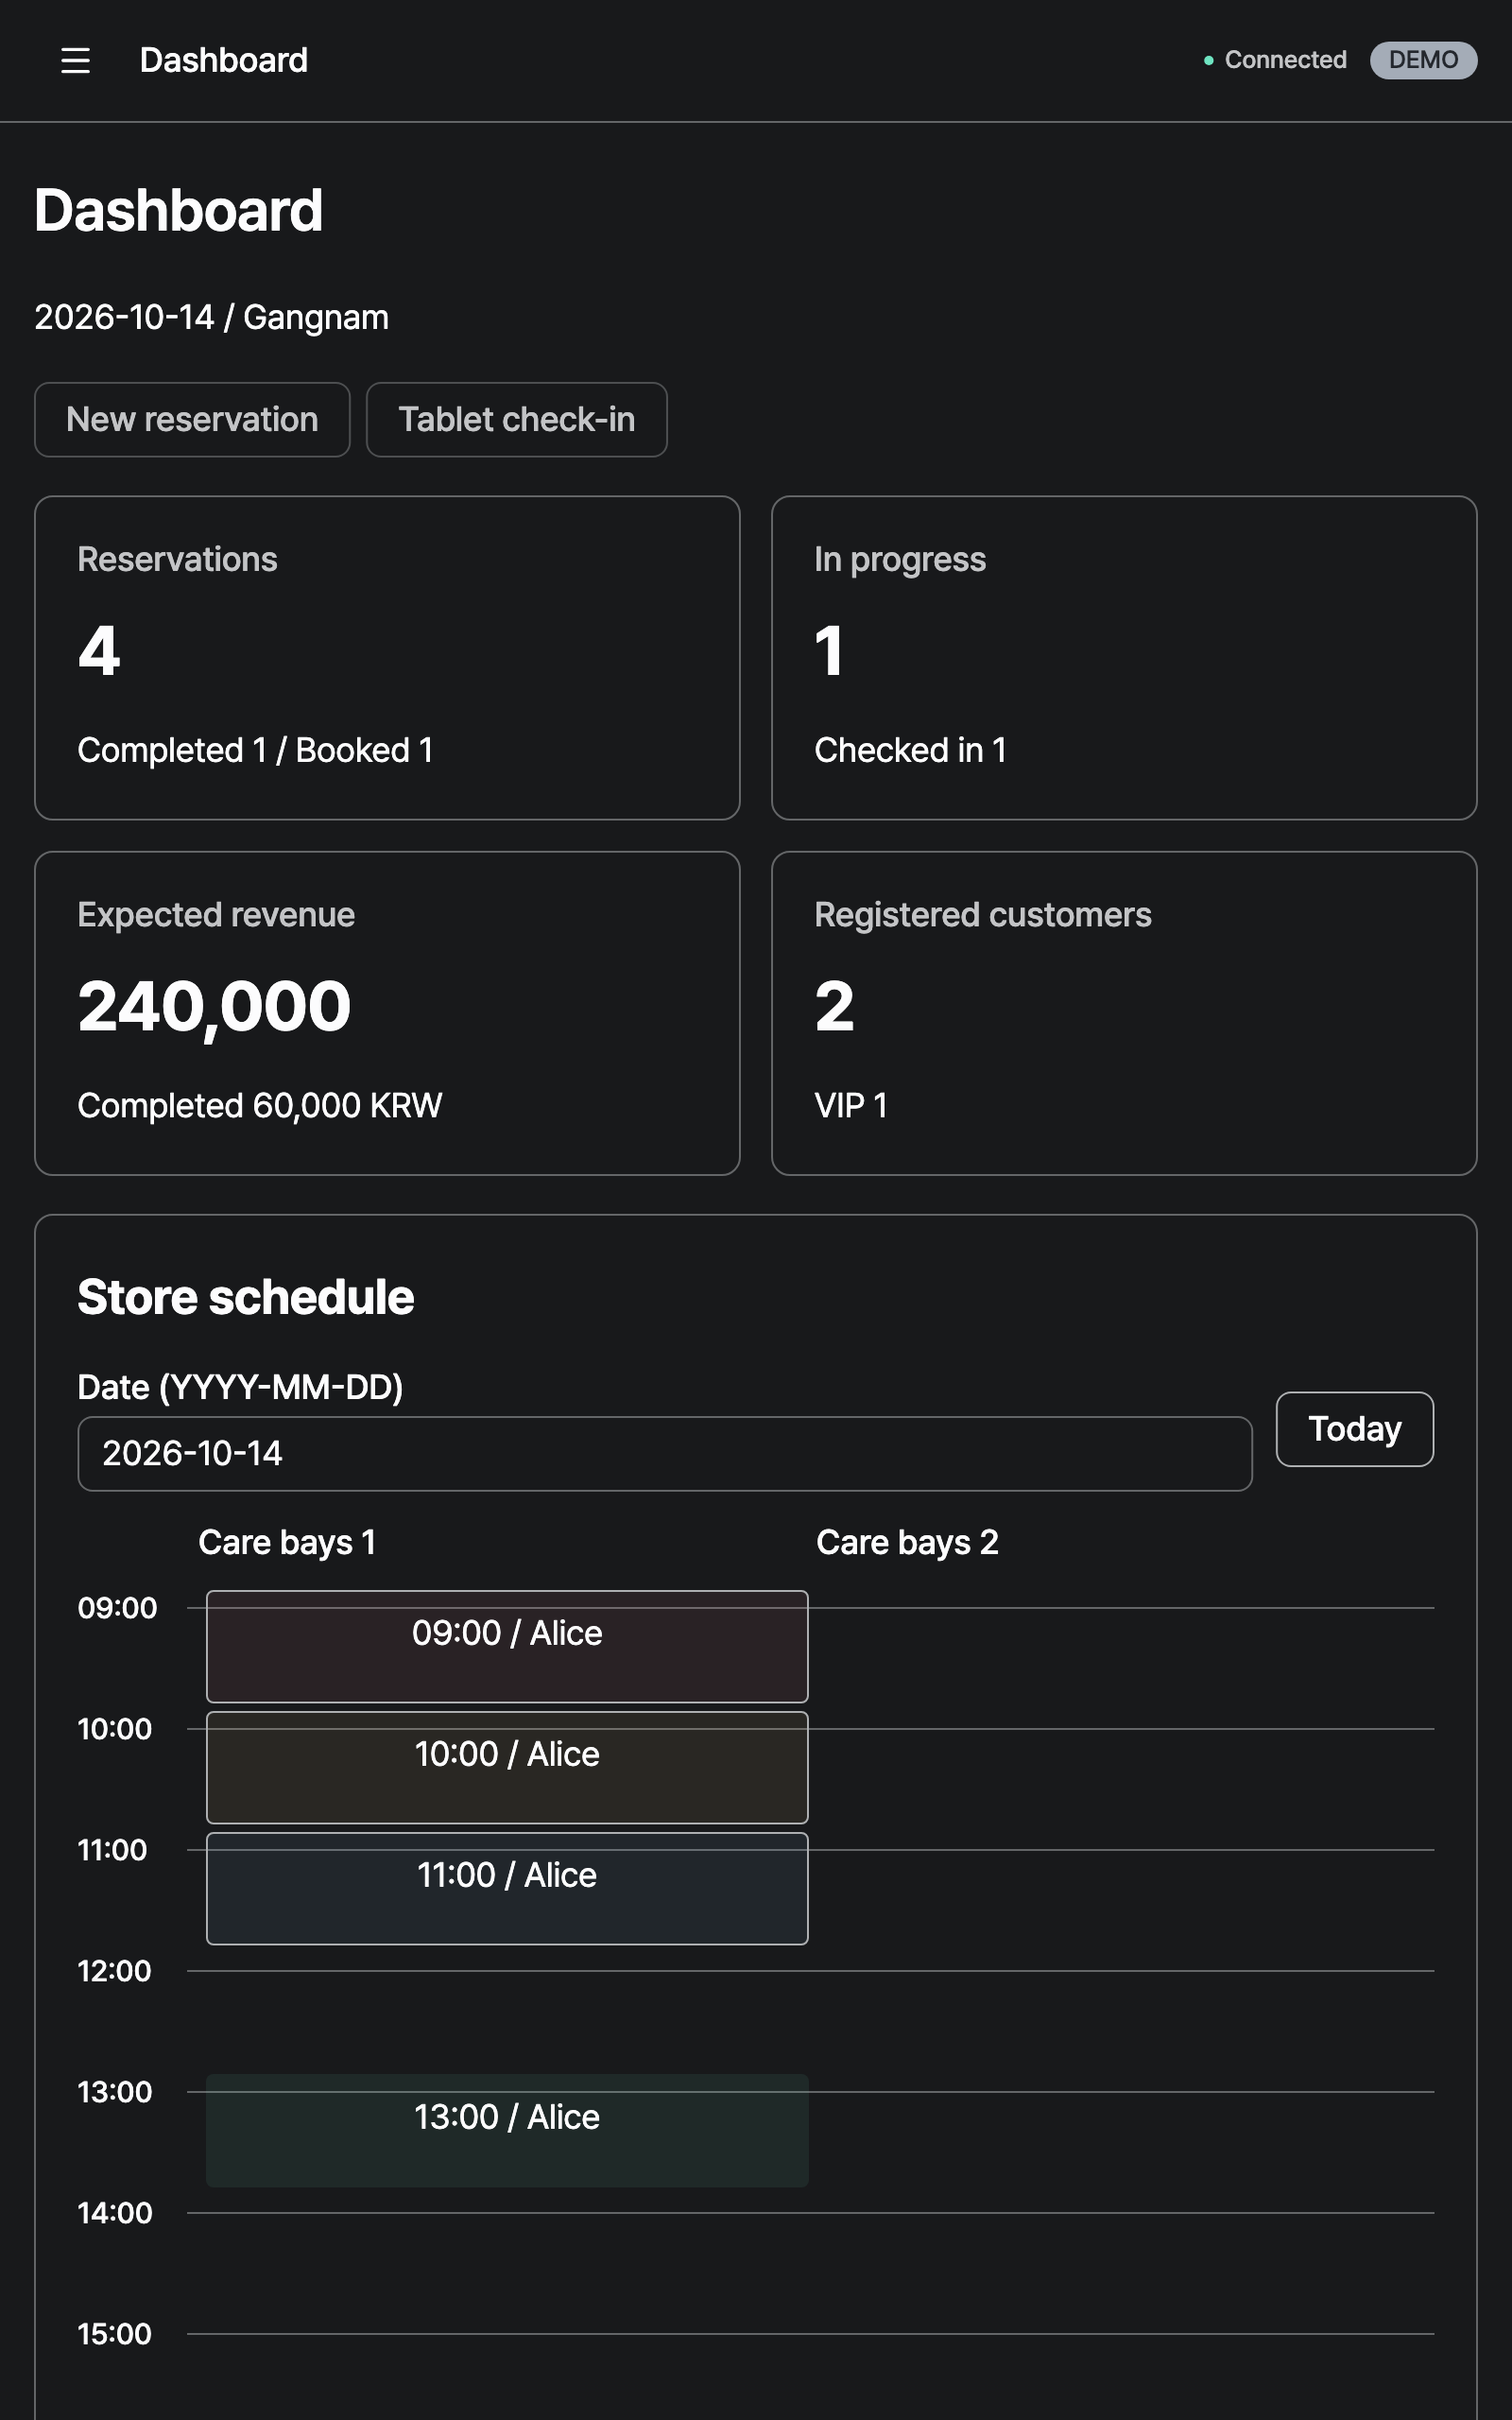Click the Completed 1 / Booked 1 text
This screenshot has height=2420, width=1512.
[255, 750]
